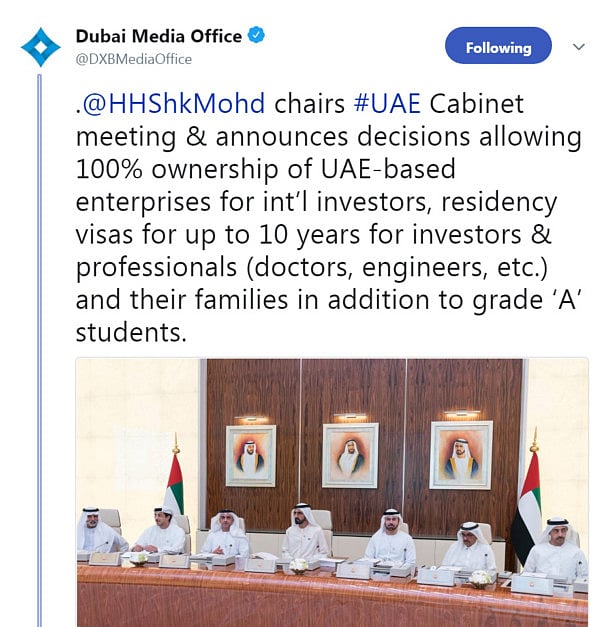Open the tweet options chevron menu
This screenshot has width=616, height=627.
pos(578,47)
